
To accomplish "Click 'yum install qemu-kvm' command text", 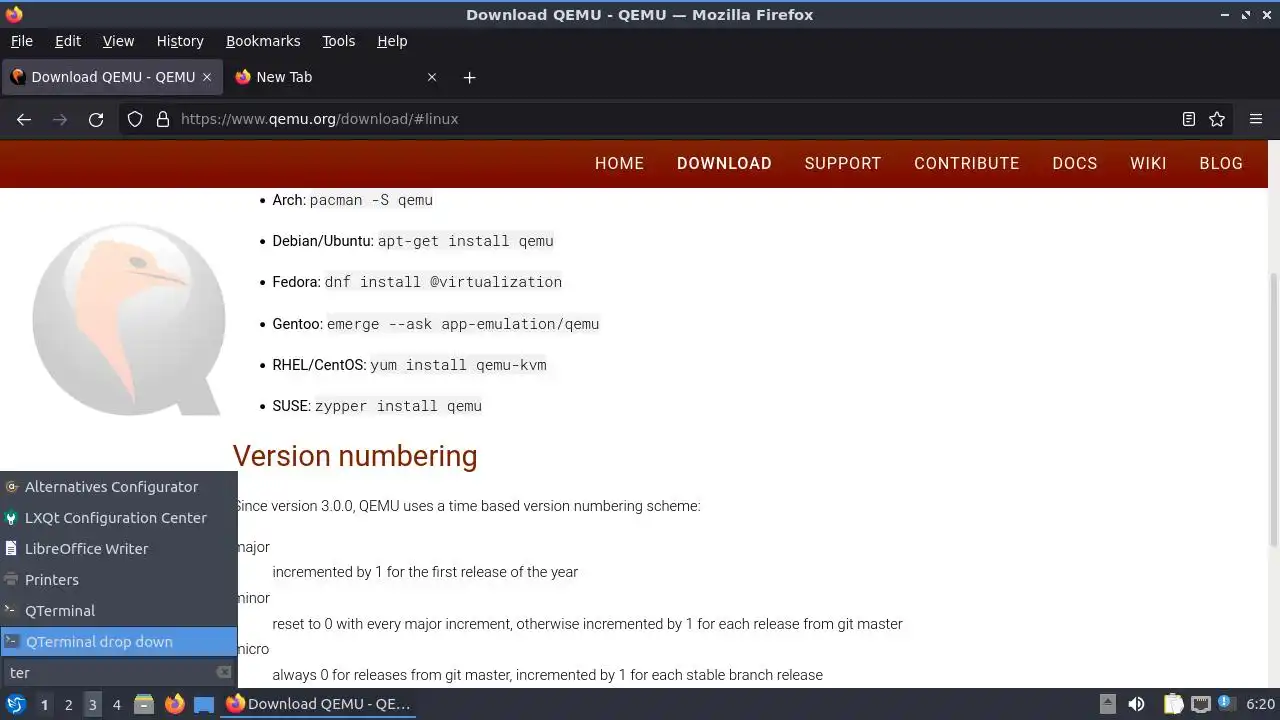I will tap(458, 365).
